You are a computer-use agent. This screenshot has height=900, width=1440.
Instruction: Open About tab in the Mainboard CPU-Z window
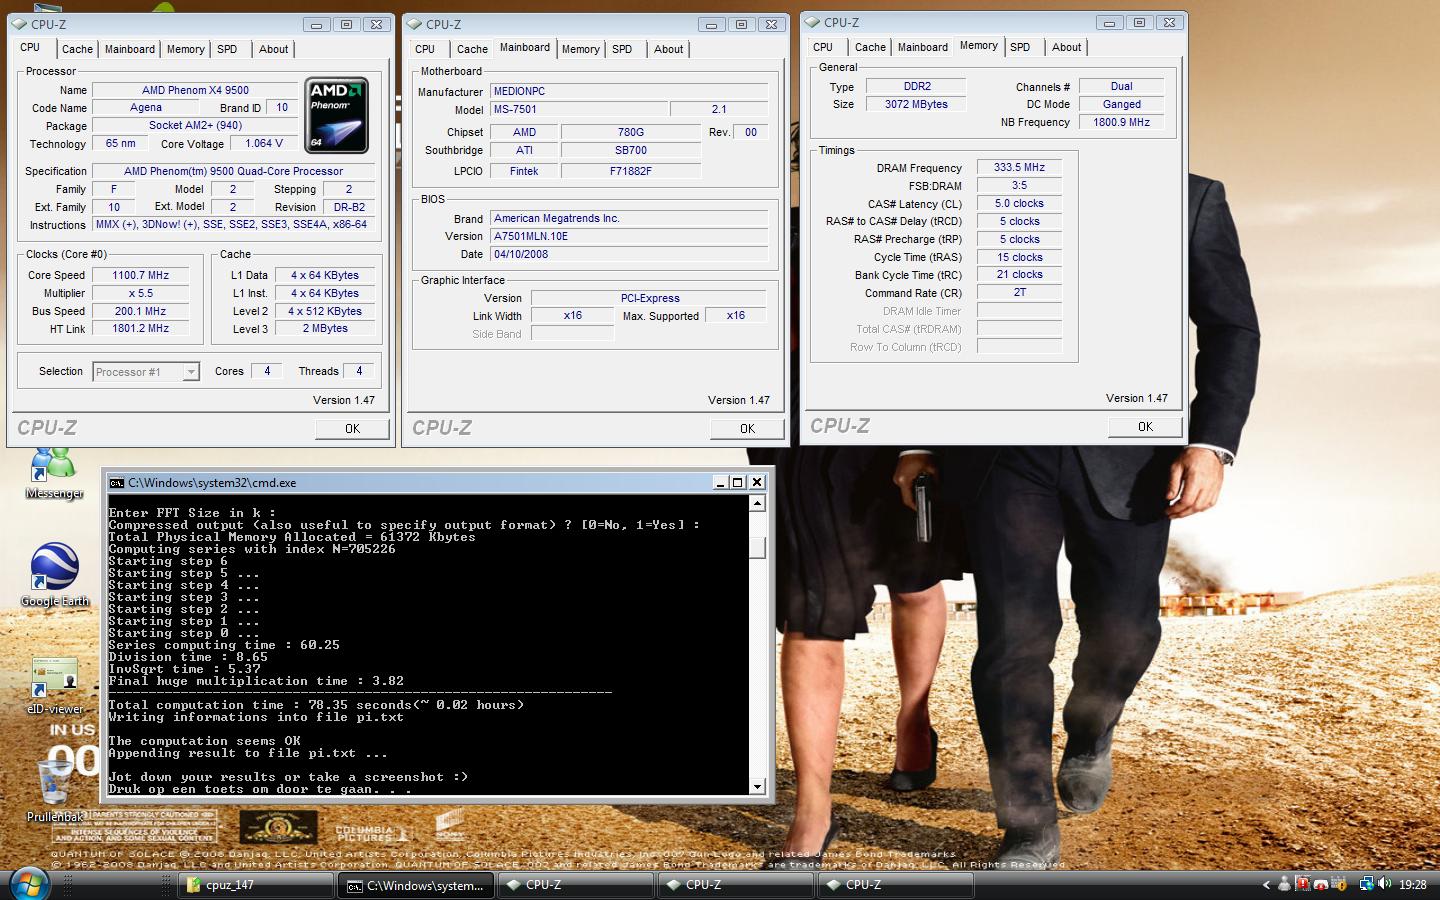[x=668, y=49]
